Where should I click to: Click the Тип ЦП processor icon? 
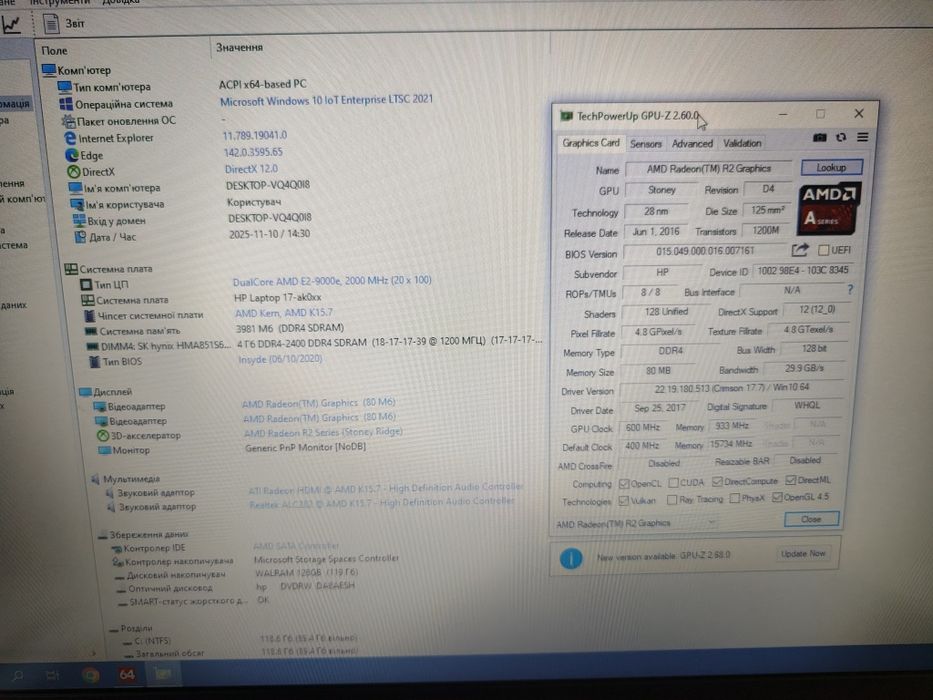86,285
